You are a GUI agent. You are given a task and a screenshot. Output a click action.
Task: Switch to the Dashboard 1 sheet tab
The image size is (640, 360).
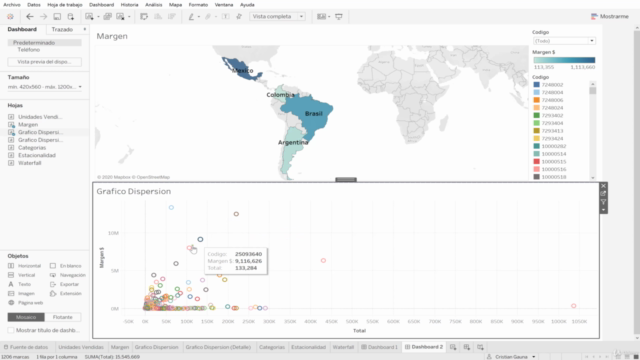(x=379, y=347)
